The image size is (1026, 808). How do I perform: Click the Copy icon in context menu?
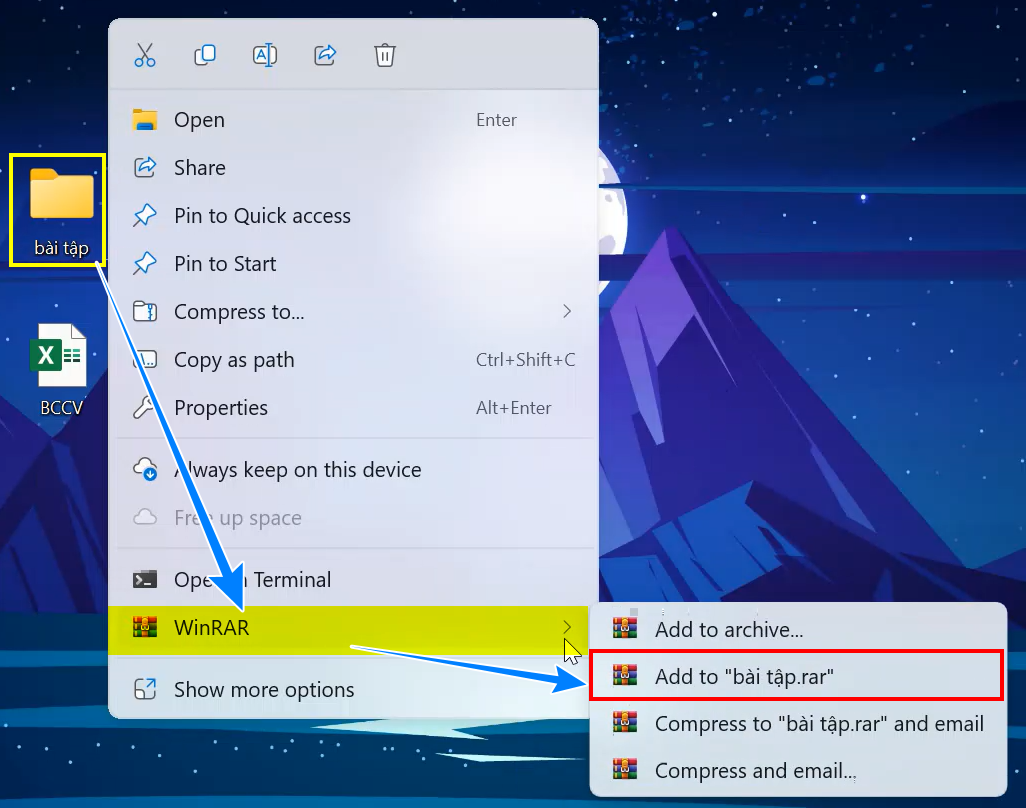pyautogui.click(x=205, y=55)
